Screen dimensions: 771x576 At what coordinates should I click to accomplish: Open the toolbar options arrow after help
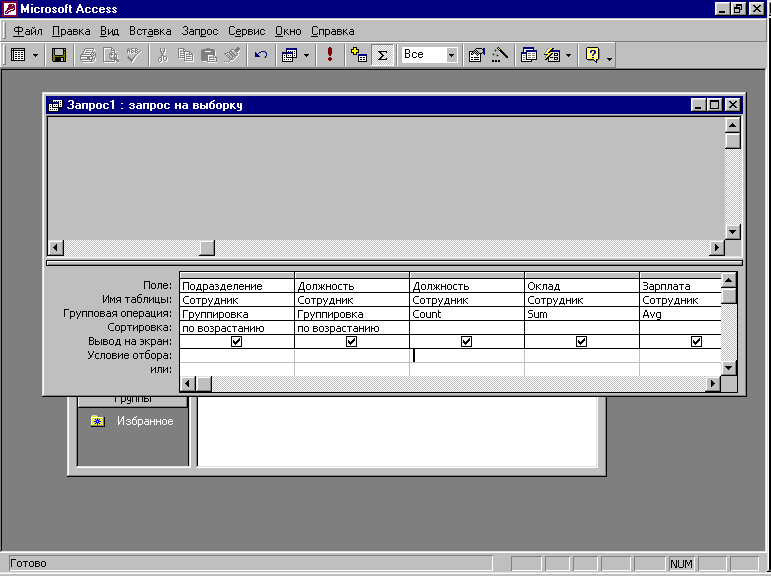tap(609, 58)
